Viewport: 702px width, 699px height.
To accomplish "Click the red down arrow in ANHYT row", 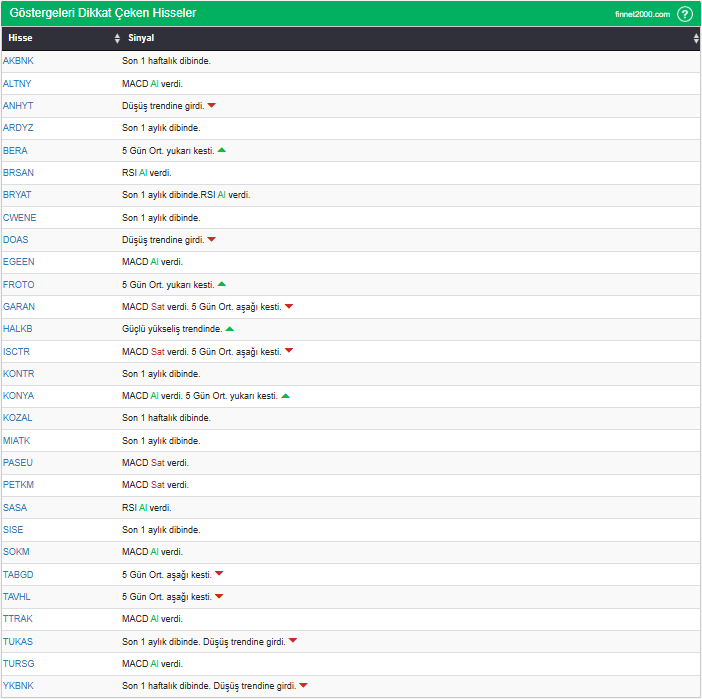I will click(212, 106).
